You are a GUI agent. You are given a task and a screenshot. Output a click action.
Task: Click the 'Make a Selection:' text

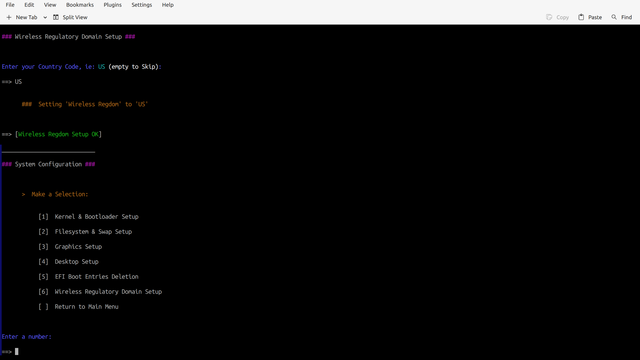tap(60, 194)
